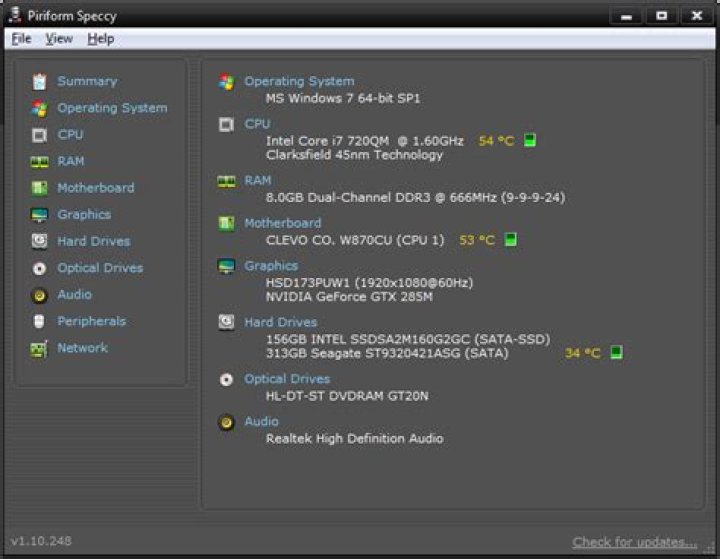Click 156GB INTEL SSD drive line
Image resolution: width=720 pixels, height=559 pixels.
[x=408, y=339]
